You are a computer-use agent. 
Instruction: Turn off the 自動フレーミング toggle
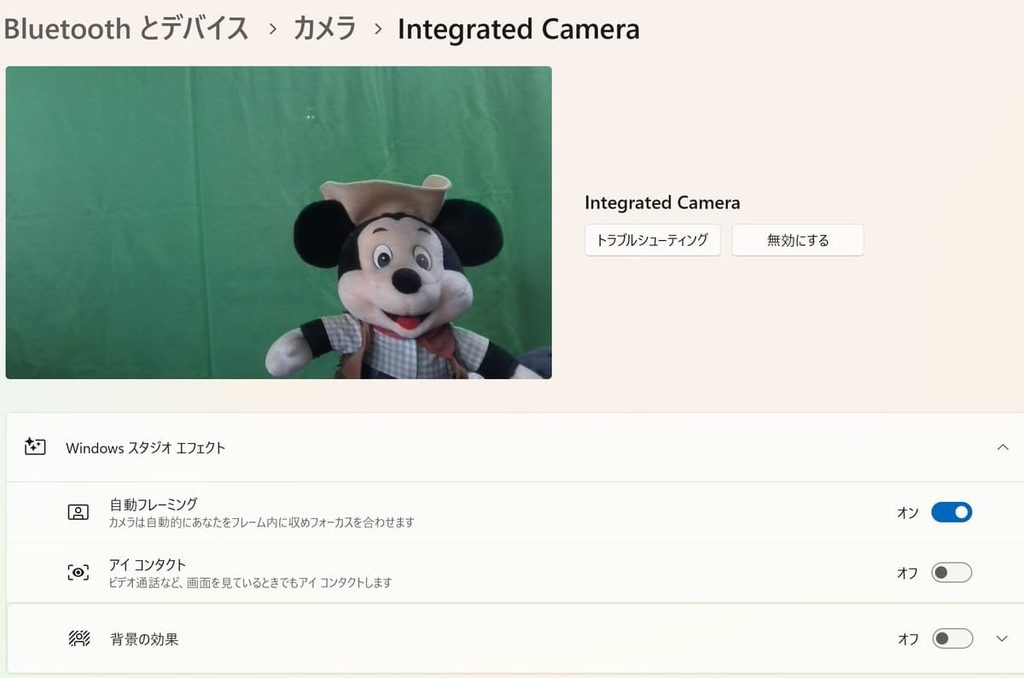952,512
